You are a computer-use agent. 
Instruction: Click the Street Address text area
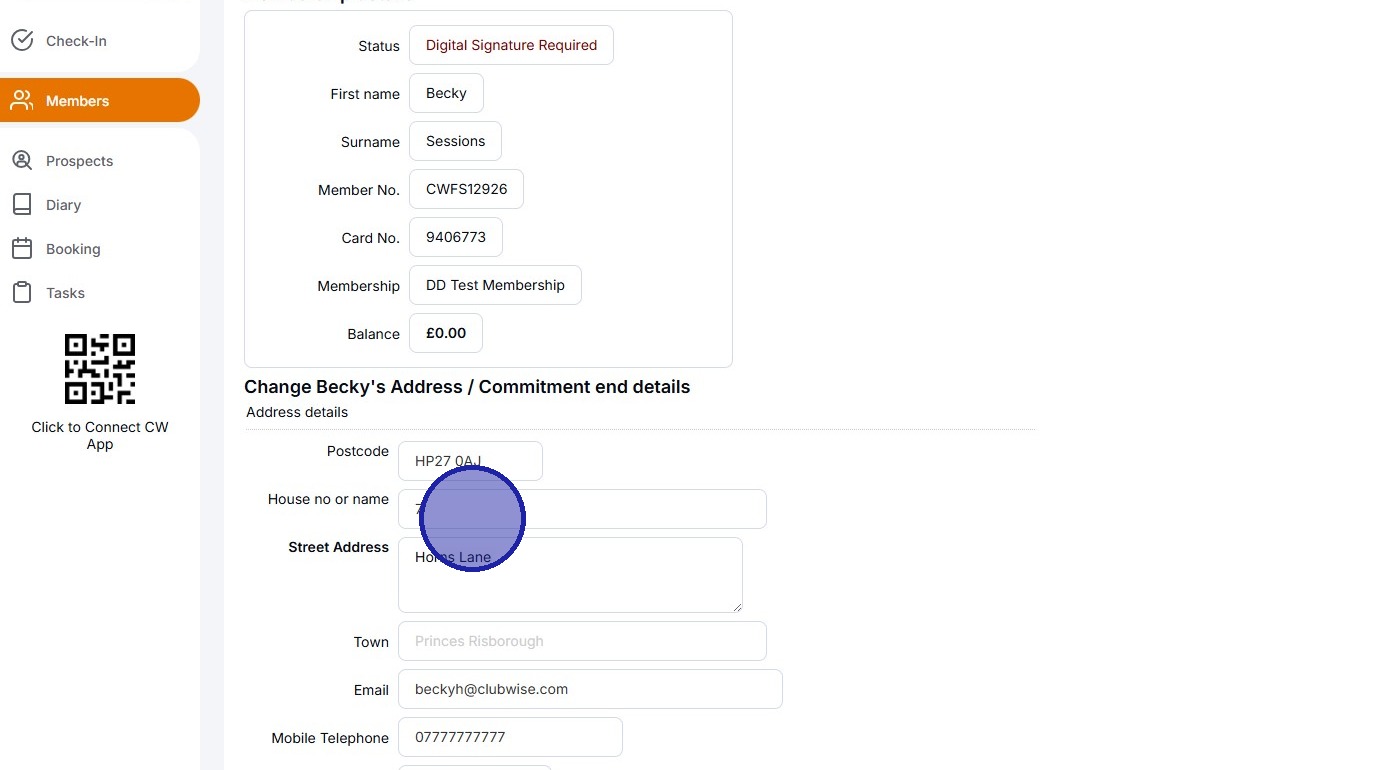tap(570, 575)
